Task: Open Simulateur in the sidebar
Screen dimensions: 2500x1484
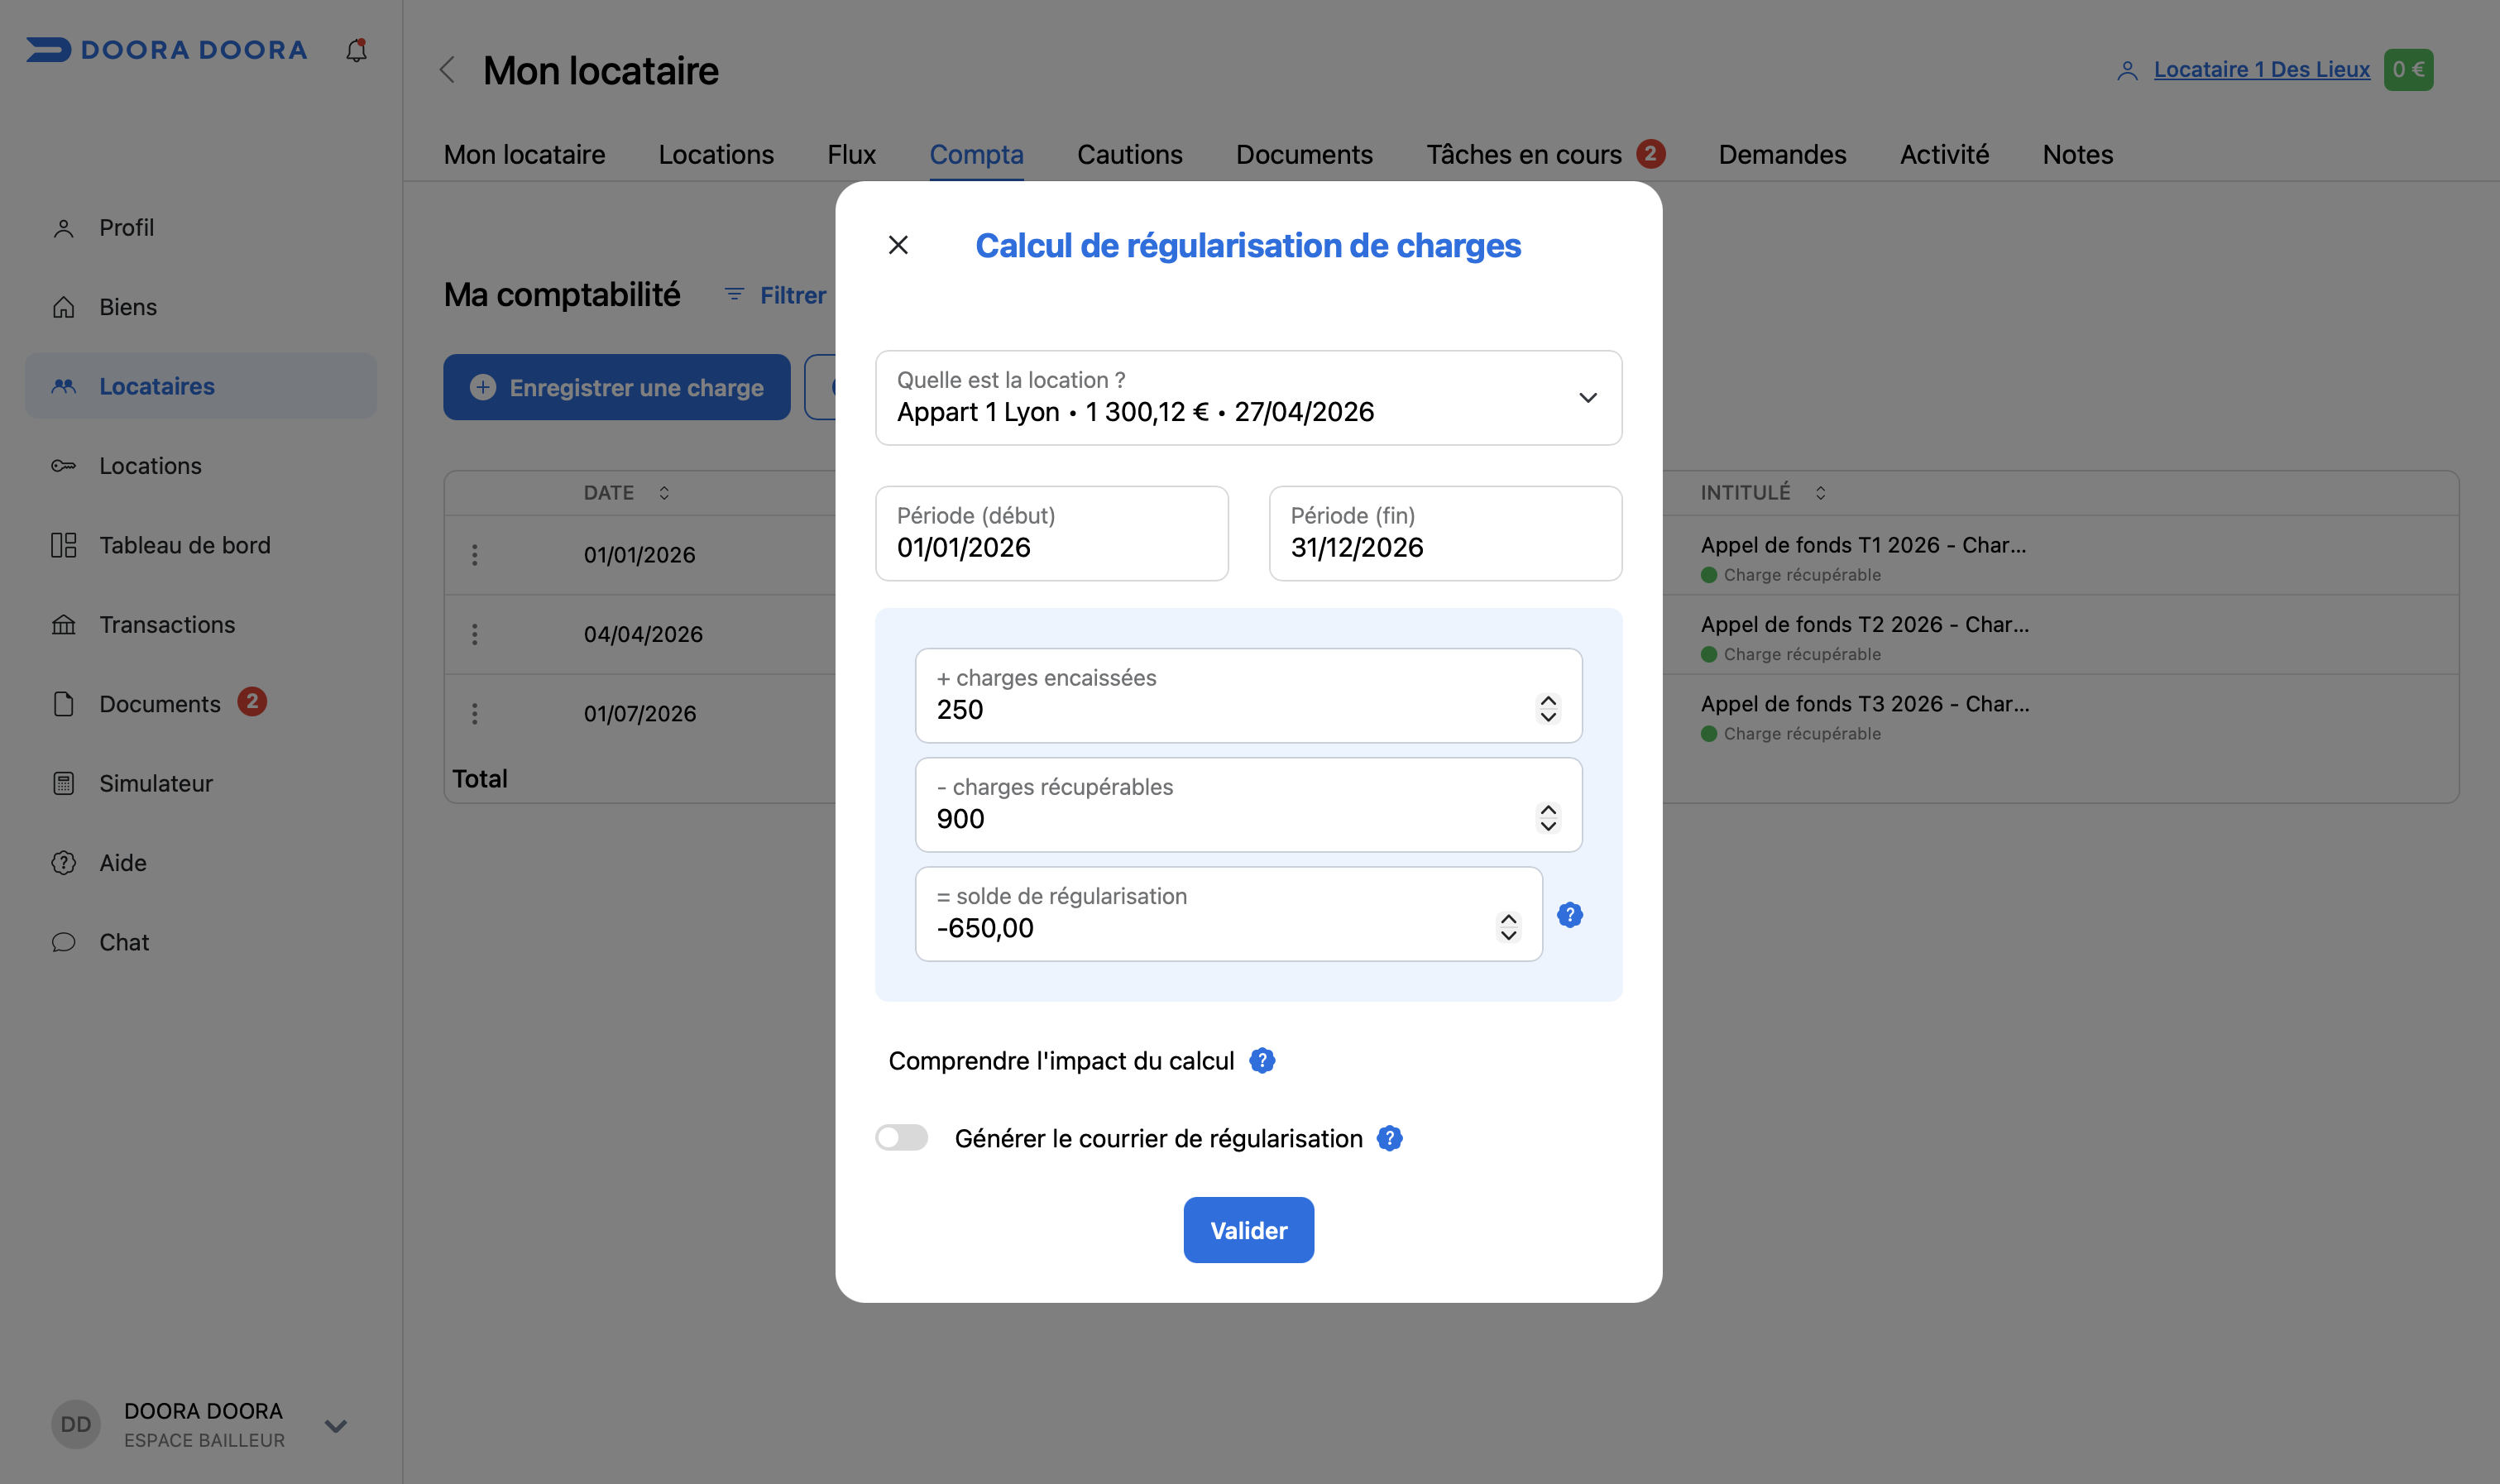Action: coord(201,783)
